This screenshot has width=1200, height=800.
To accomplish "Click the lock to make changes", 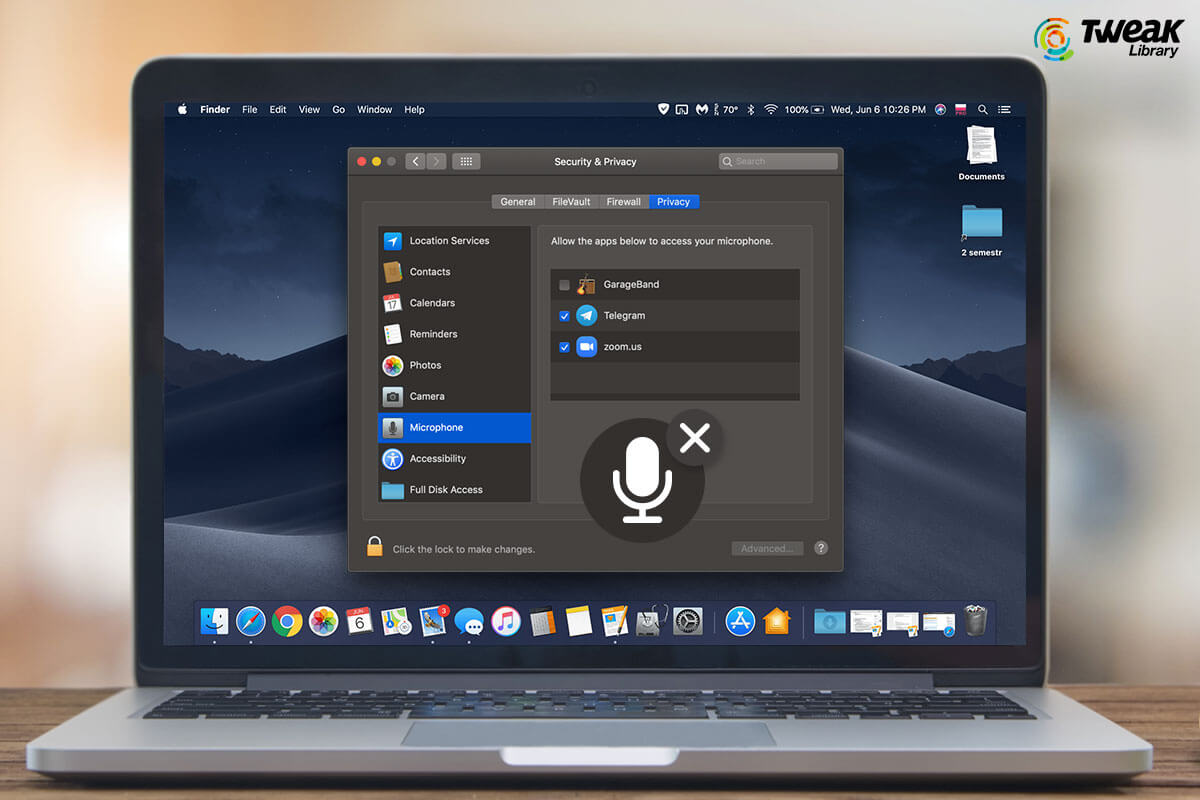I will [375, 545].
